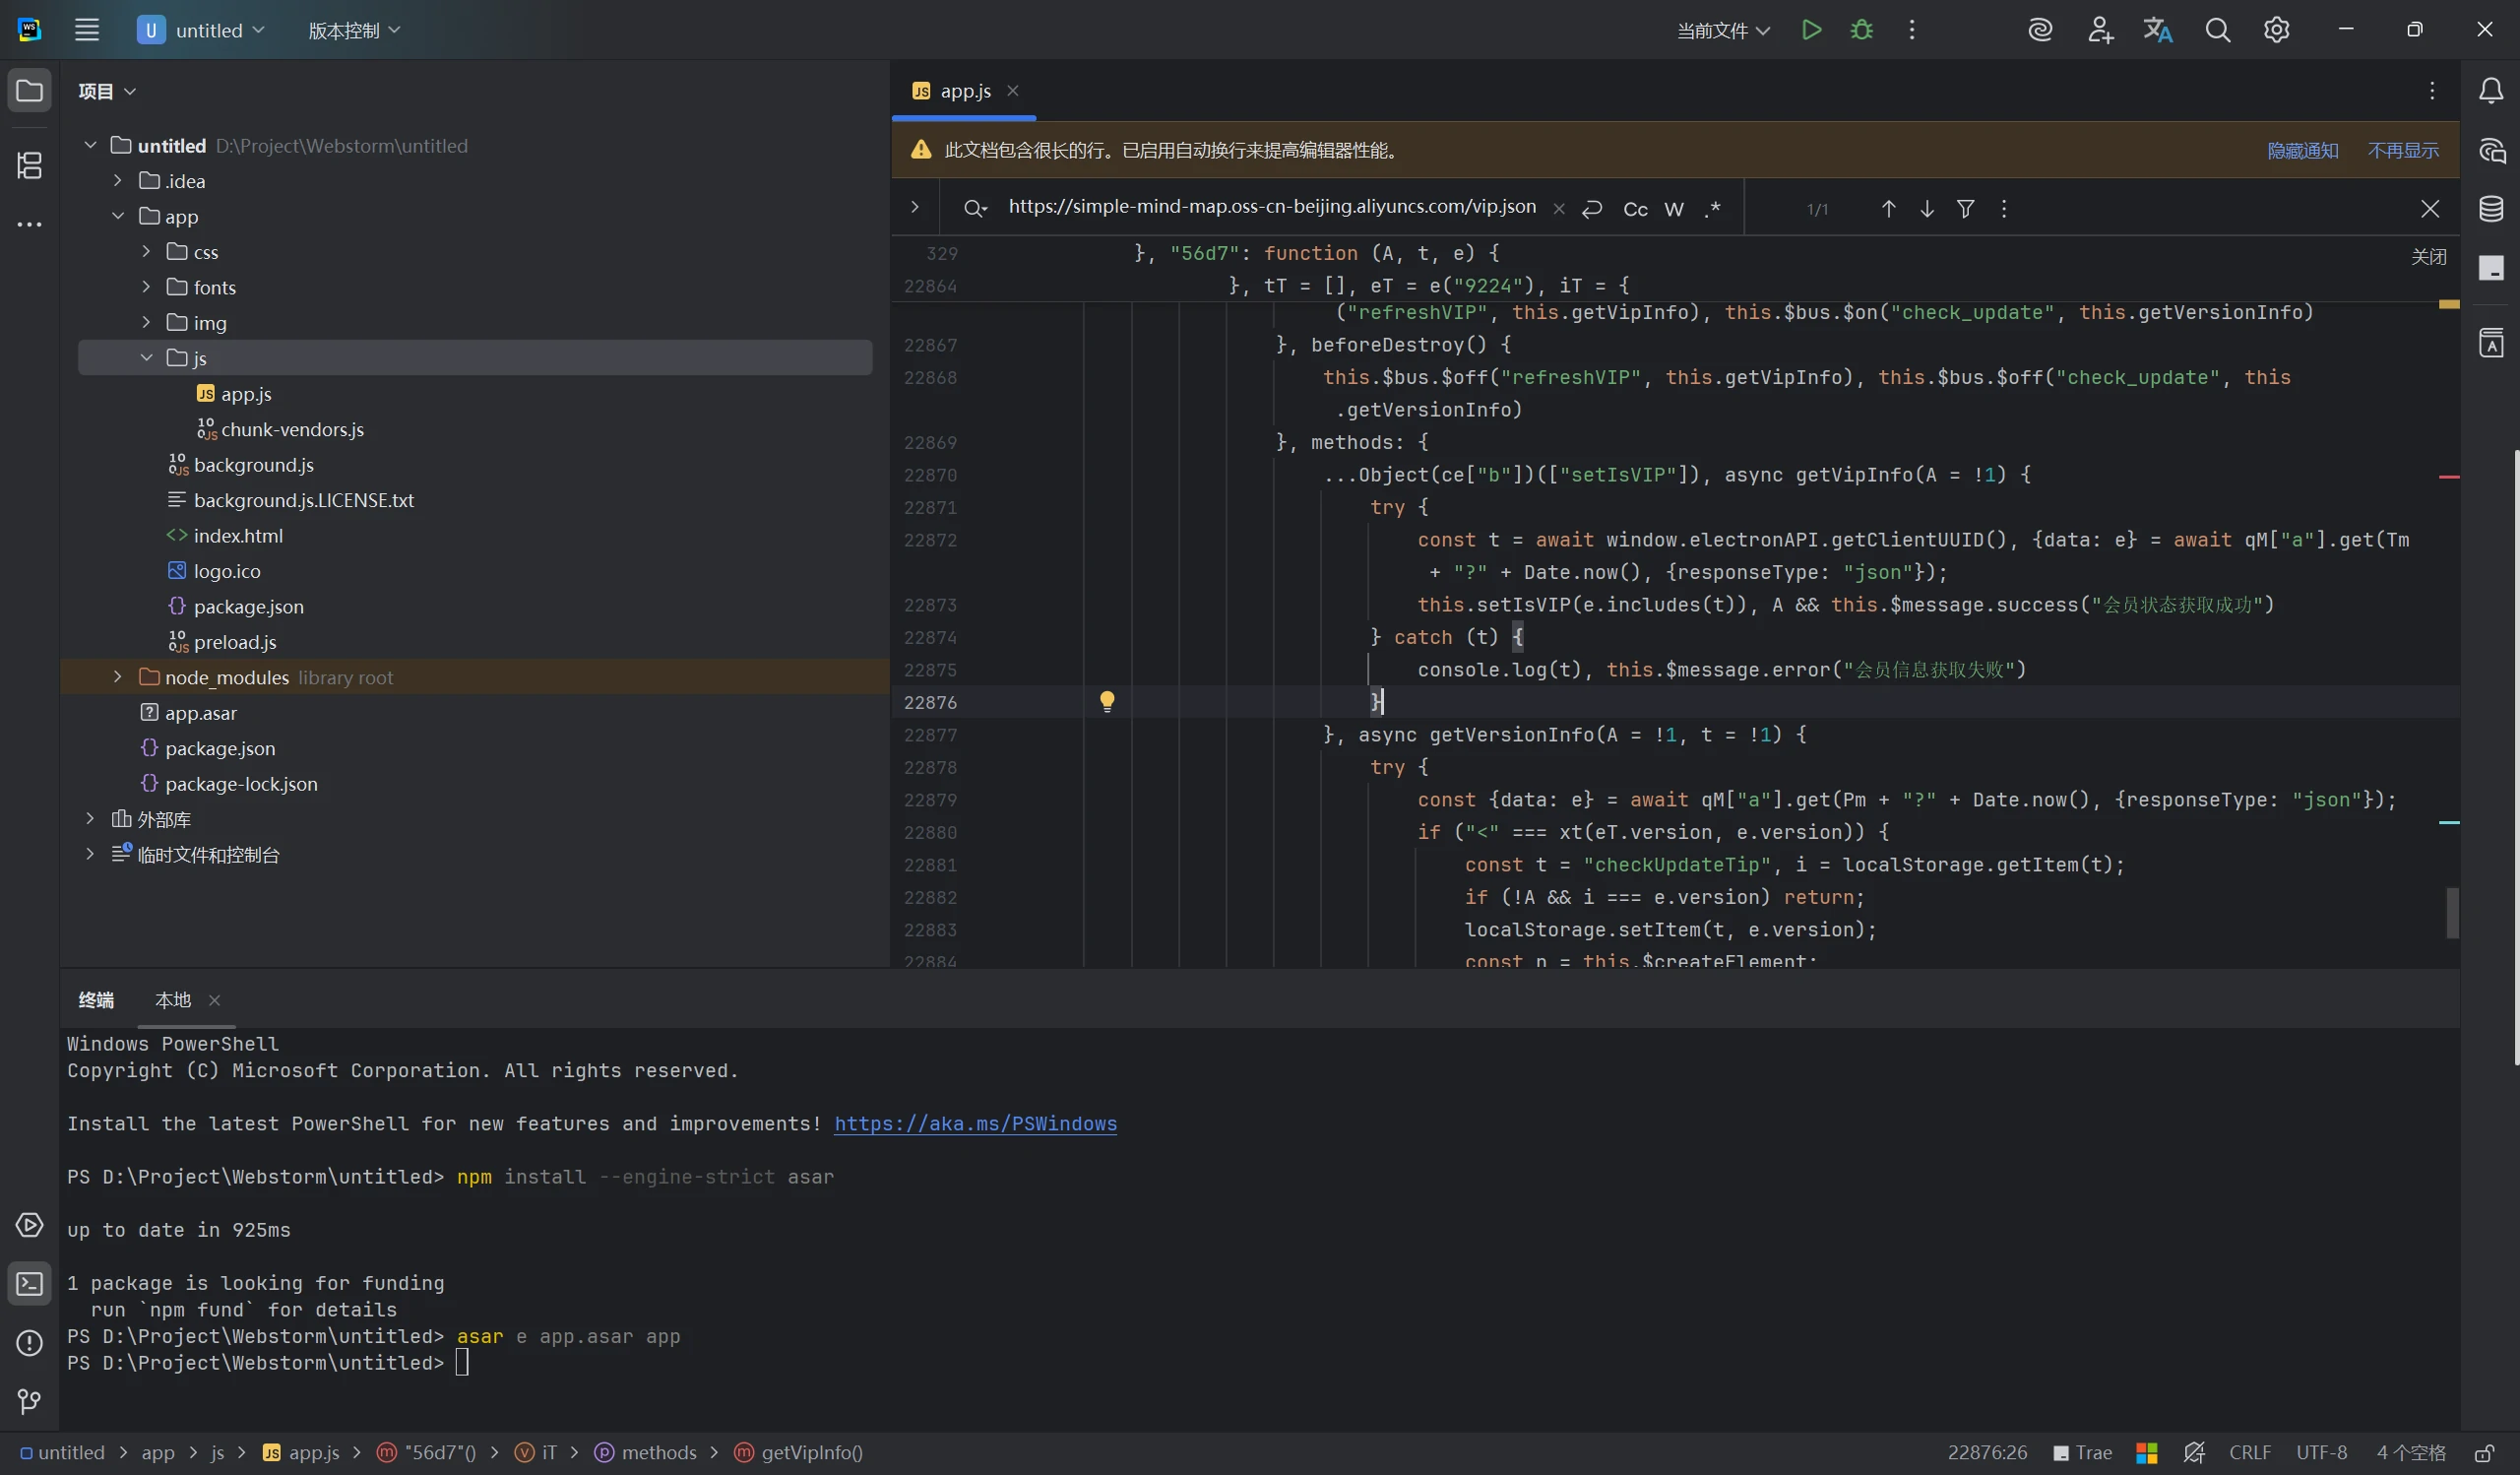
Task: Click the AI Assistant spiral icon
Action: (2040, 30)
